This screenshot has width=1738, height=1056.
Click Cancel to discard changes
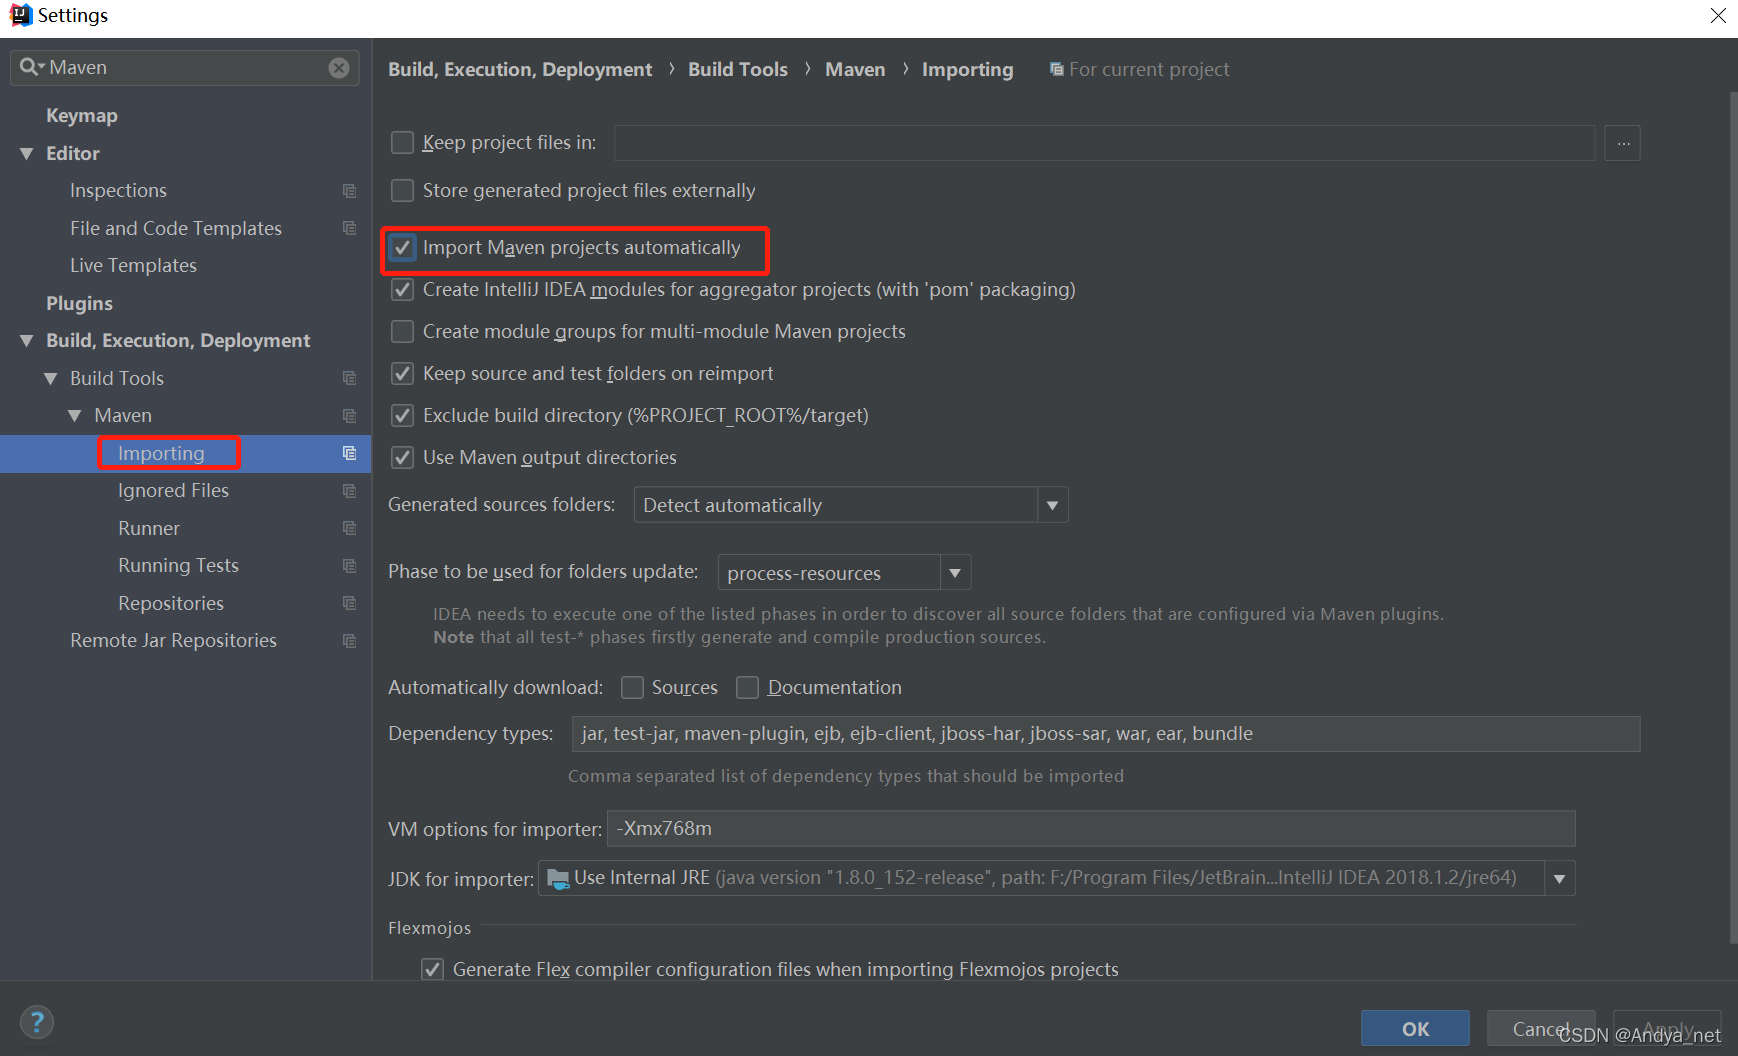click(x=1541, y=1029)
